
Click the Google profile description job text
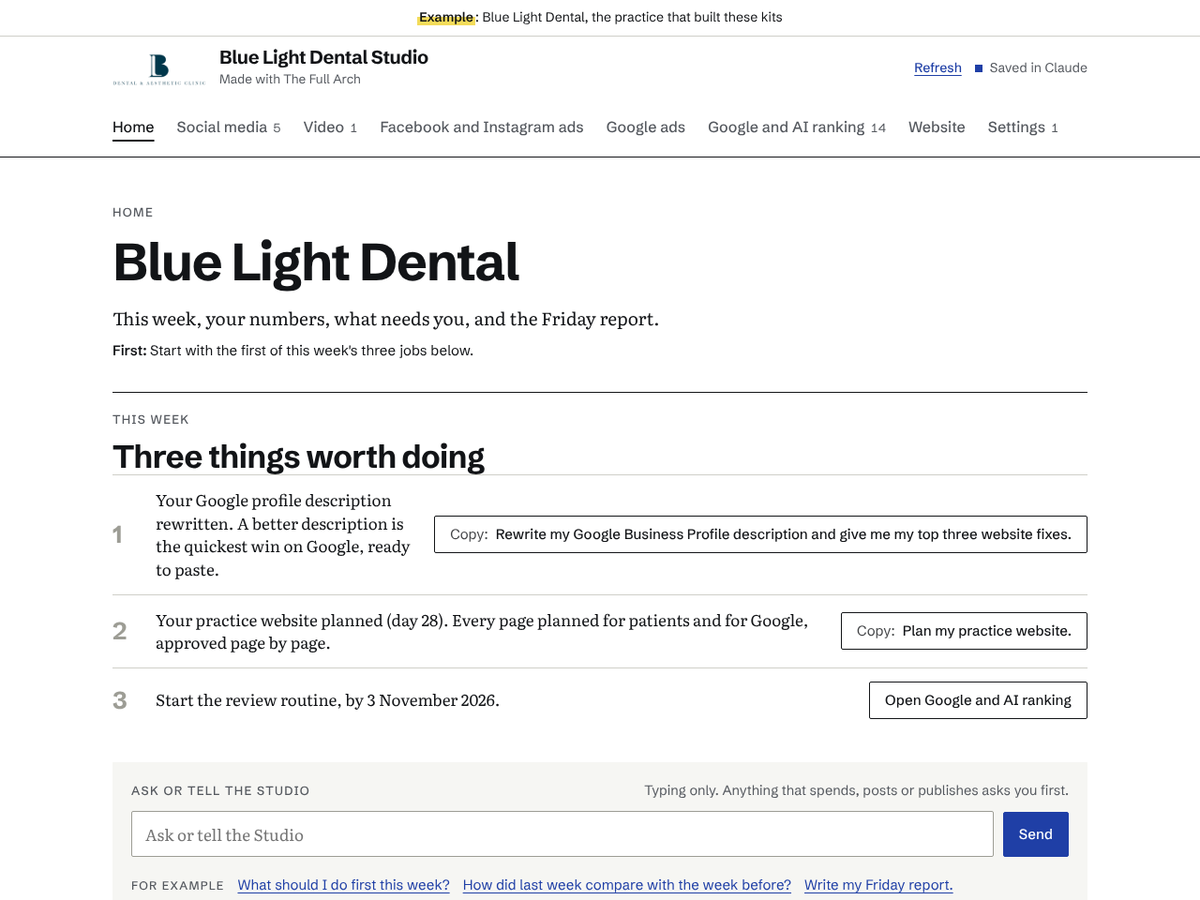283,535
